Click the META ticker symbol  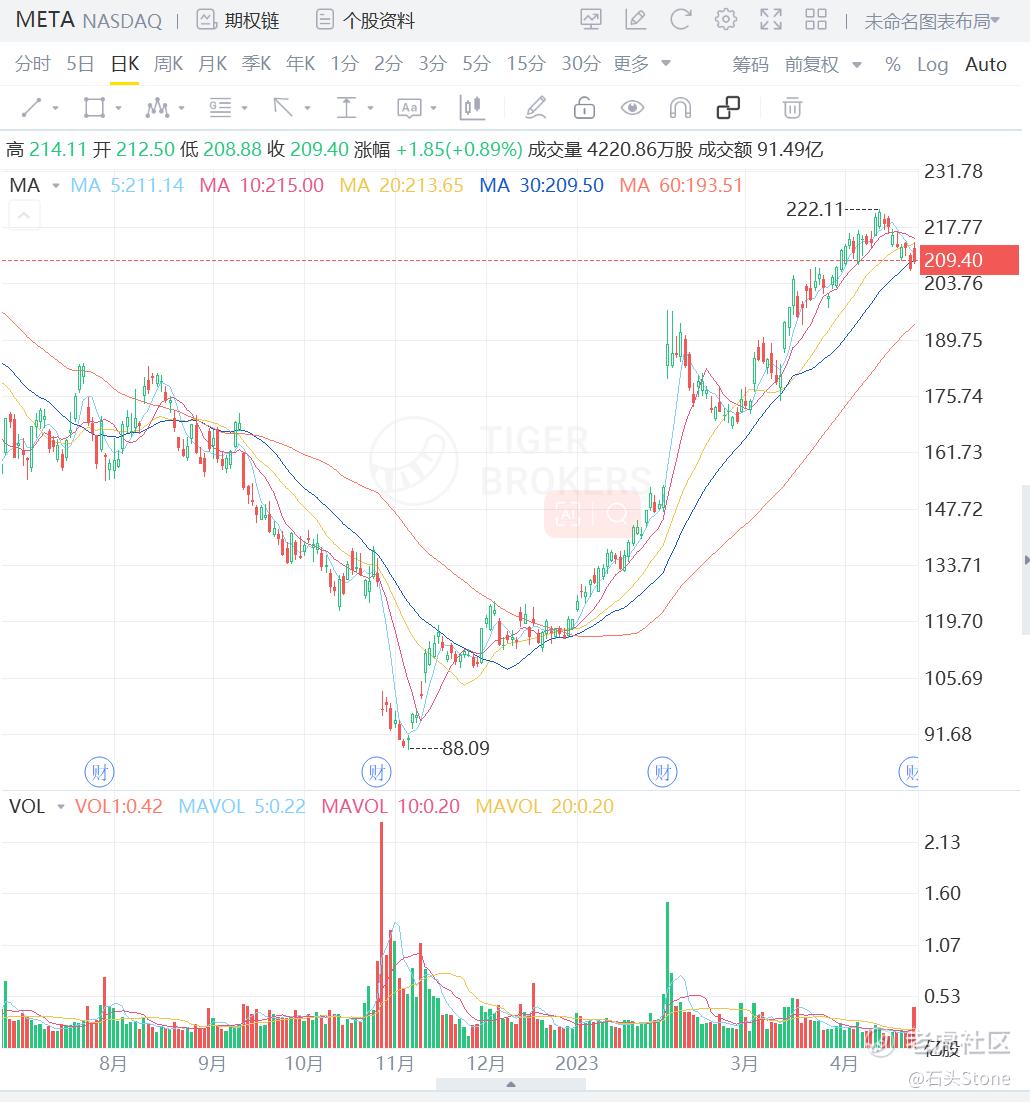[x=45, y=20]
